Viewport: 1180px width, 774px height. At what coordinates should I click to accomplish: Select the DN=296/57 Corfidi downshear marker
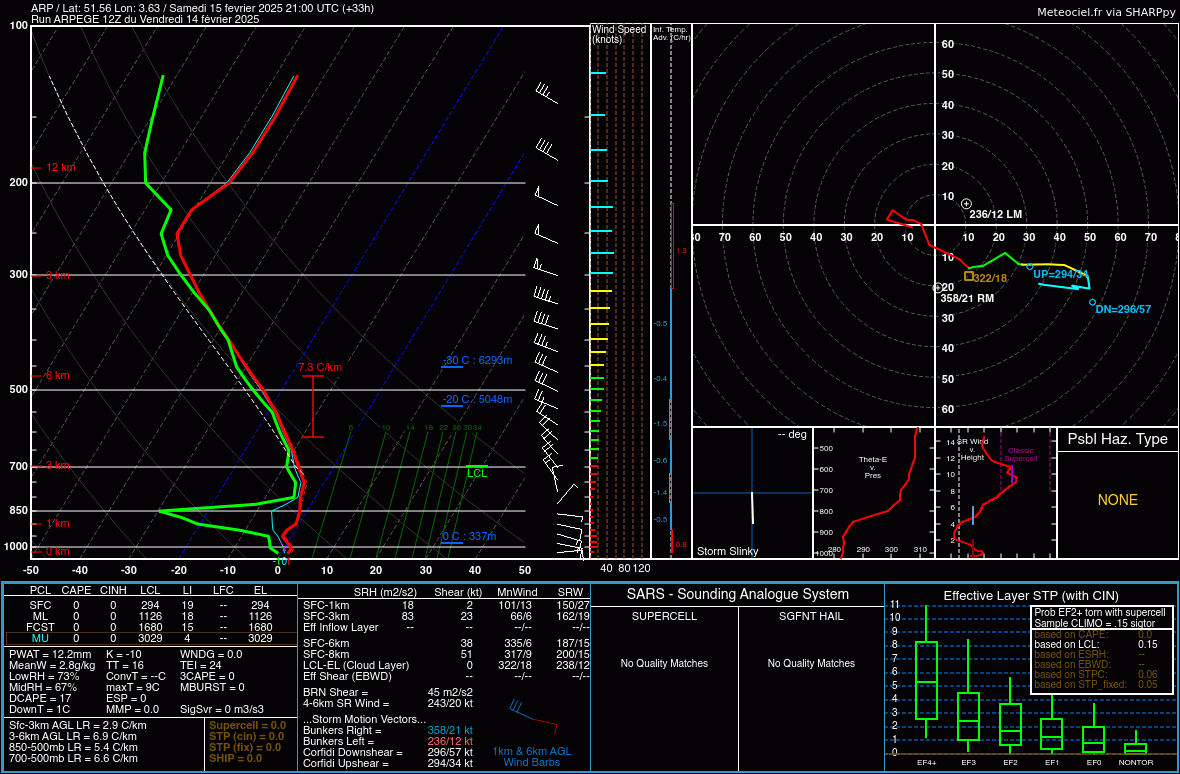1092,302
